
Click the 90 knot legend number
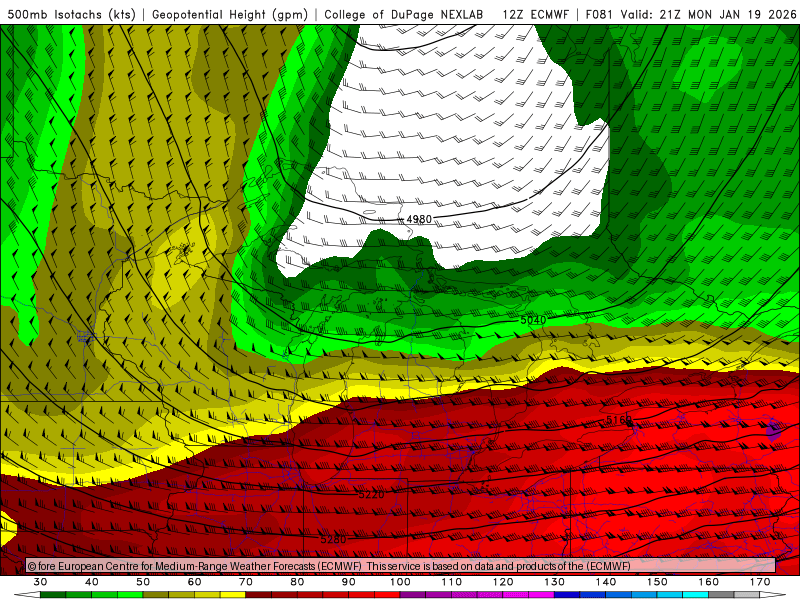[x=348, y=582]
